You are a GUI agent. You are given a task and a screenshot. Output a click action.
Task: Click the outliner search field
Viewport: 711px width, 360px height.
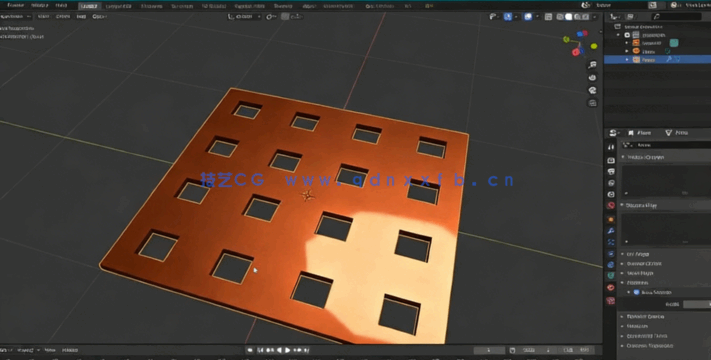677,16
